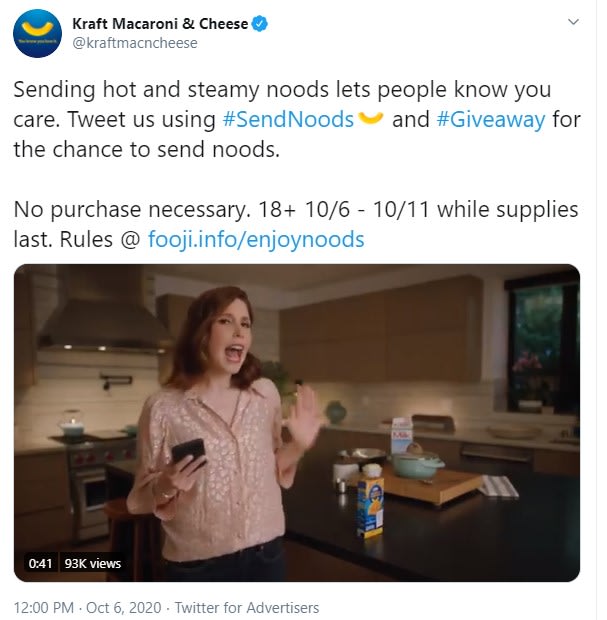Click the noodle emoji after #SendNoods
The height and width of the screenshot is (620, 607).
click(370, 118)
